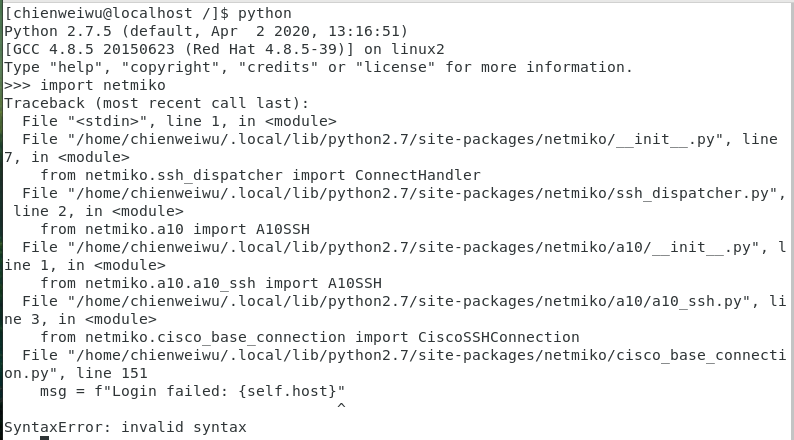Click the GCC 4.8.5 Red Hat line
This screenshot has width=794, height=440.
pos(225,49)
